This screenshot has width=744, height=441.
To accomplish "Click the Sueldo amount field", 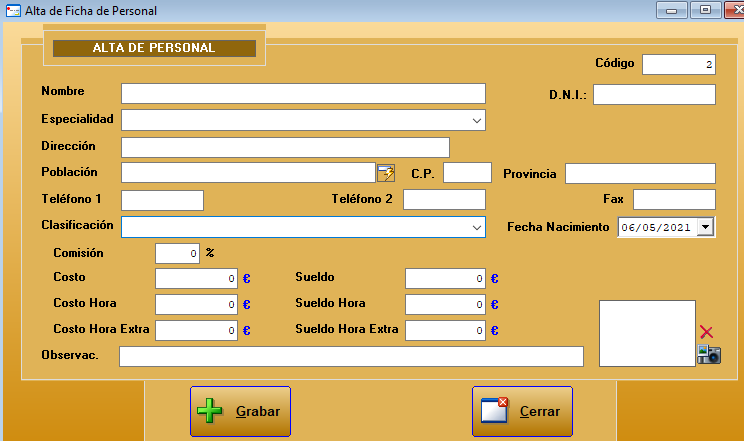I will tap(446, 278).
